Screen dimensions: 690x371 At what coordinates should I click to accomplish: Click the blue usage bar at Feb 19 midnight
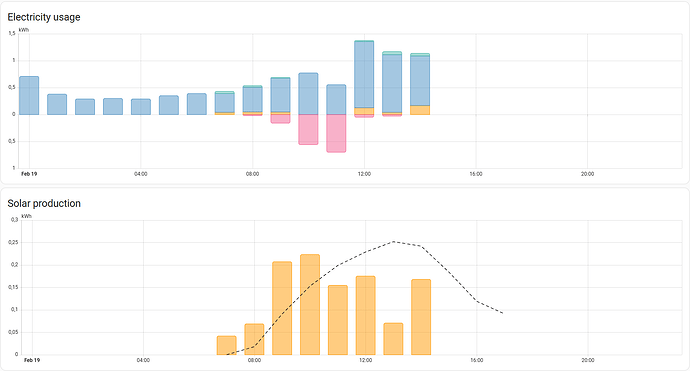pos(29,96)
